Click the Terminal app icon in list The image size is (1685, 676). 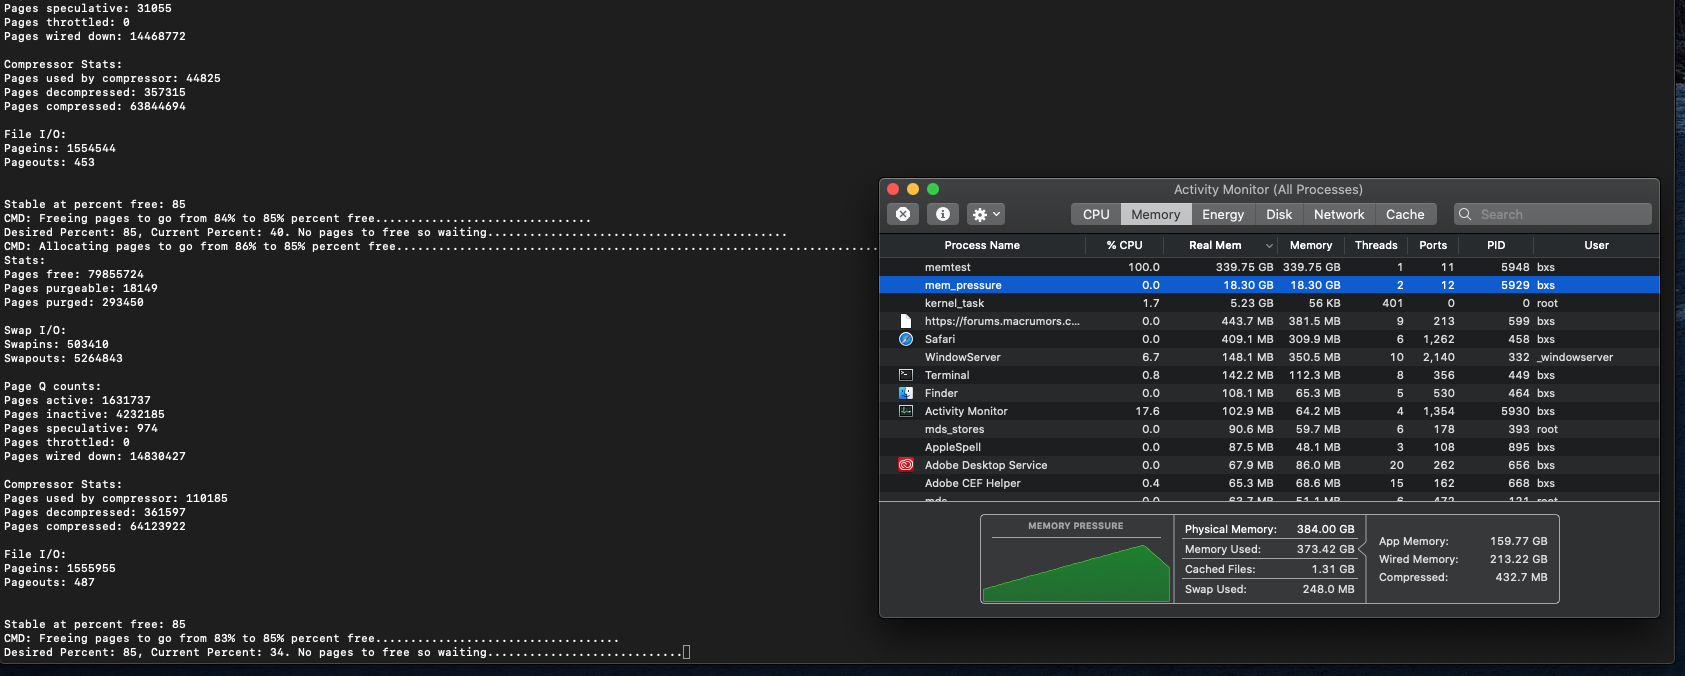[906, 375]
